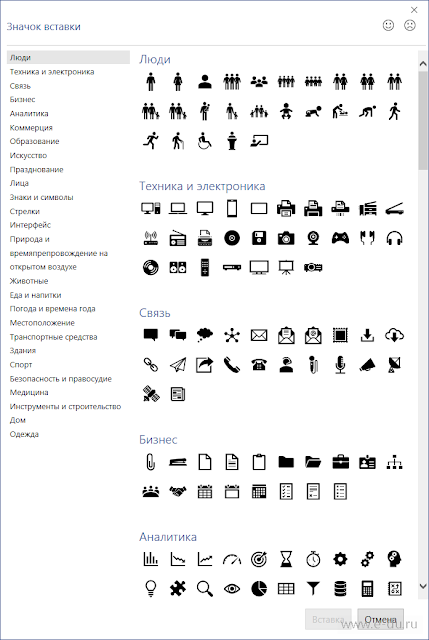The width and height of the screenshot is (429, 640).
Task: Choose the magnifying glass icon
Action: [204, 589]
